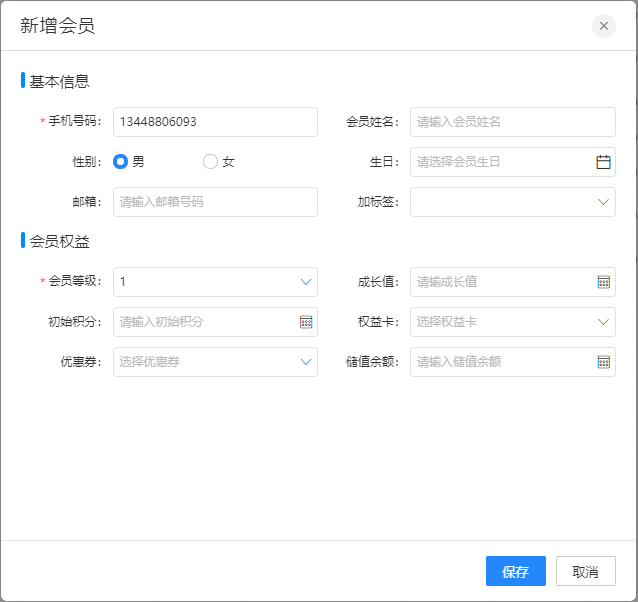Click the 手机号码 input field
This screenshot has width=638, height=602.
[215, 122]
